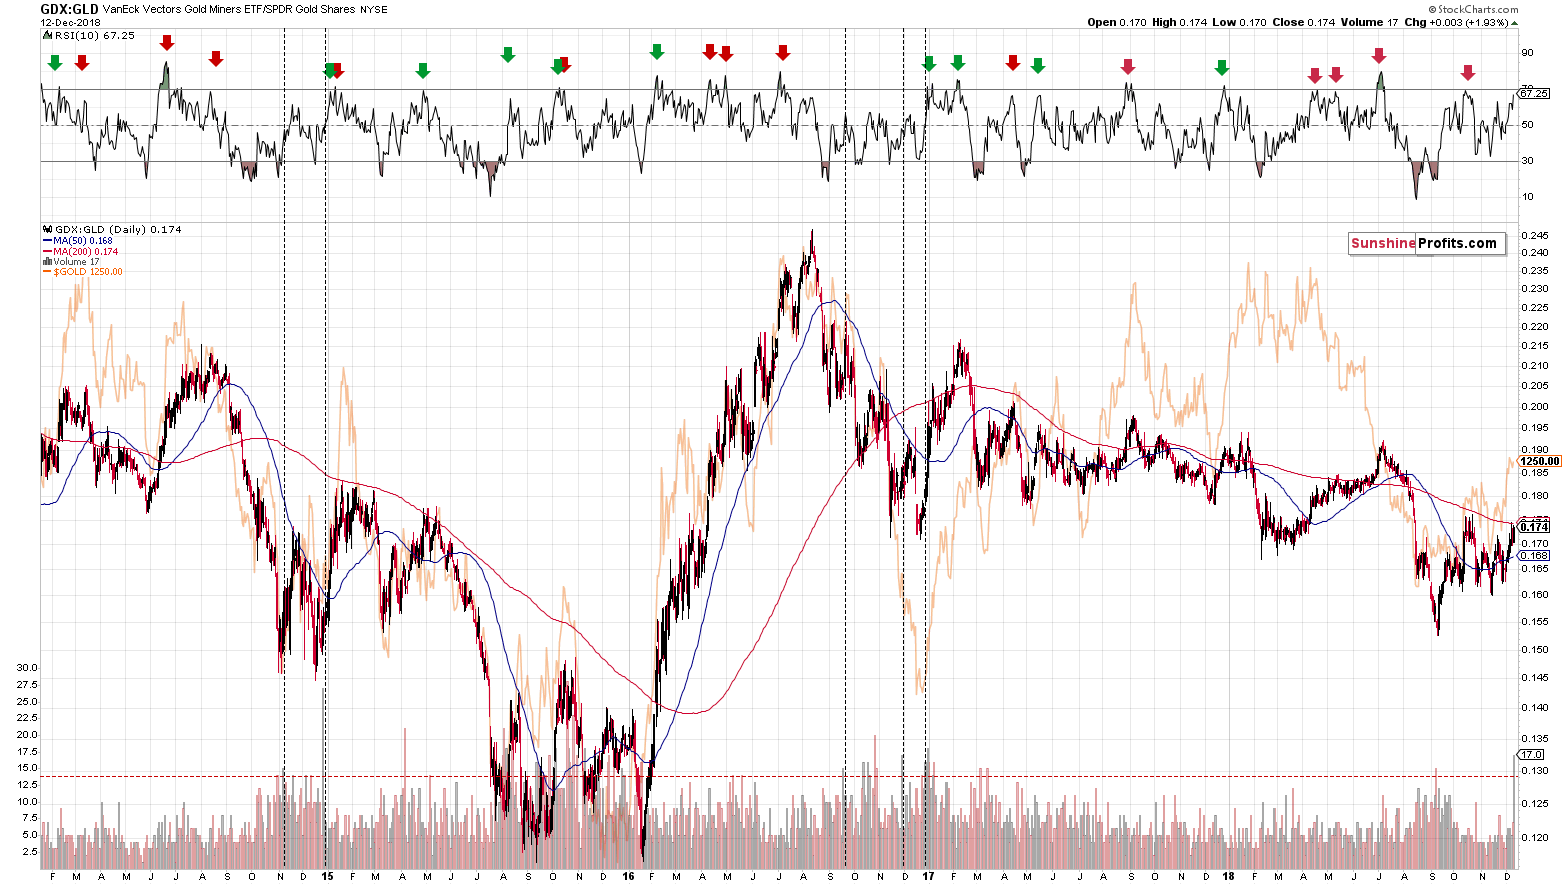Click the candlestick icon before GDX:GLD (Daily)

47,230
